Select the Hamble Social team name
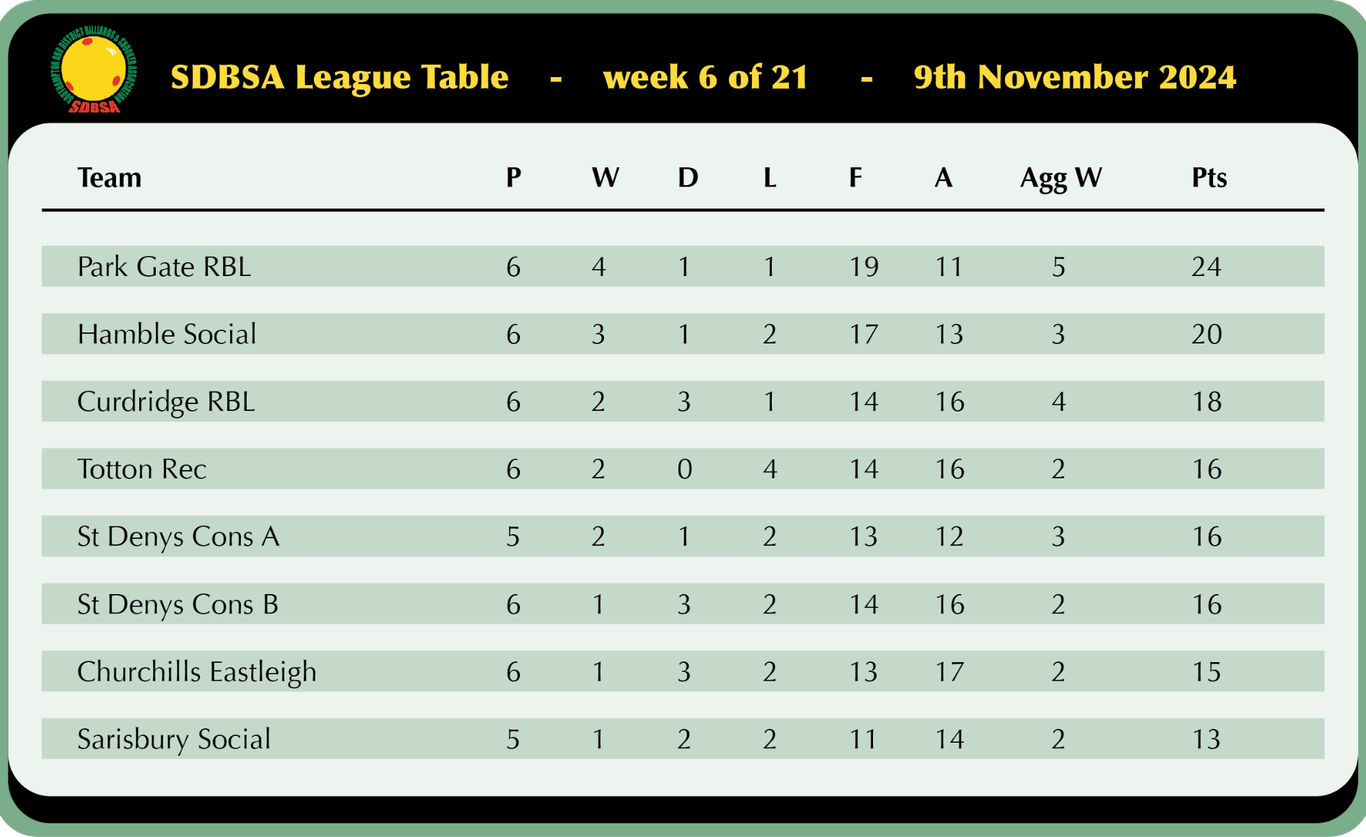The width and height of the screenshot is (1366, 837). point(166,334)
